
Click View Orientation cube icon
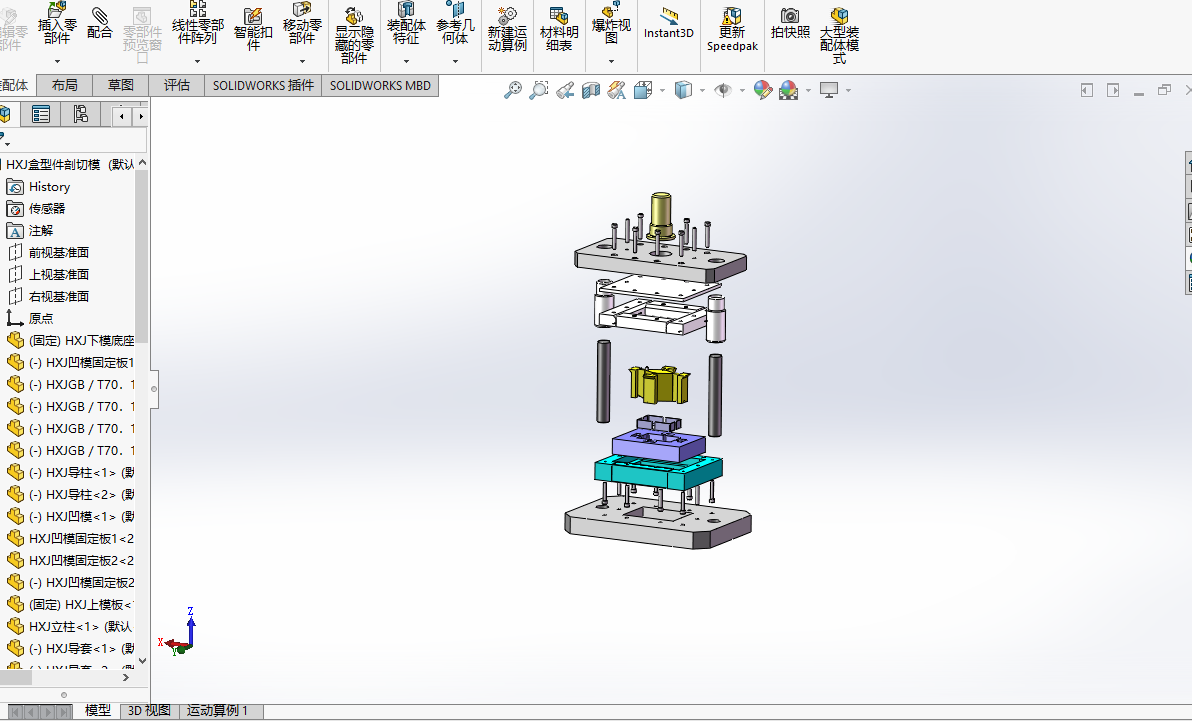click(642, 91)
